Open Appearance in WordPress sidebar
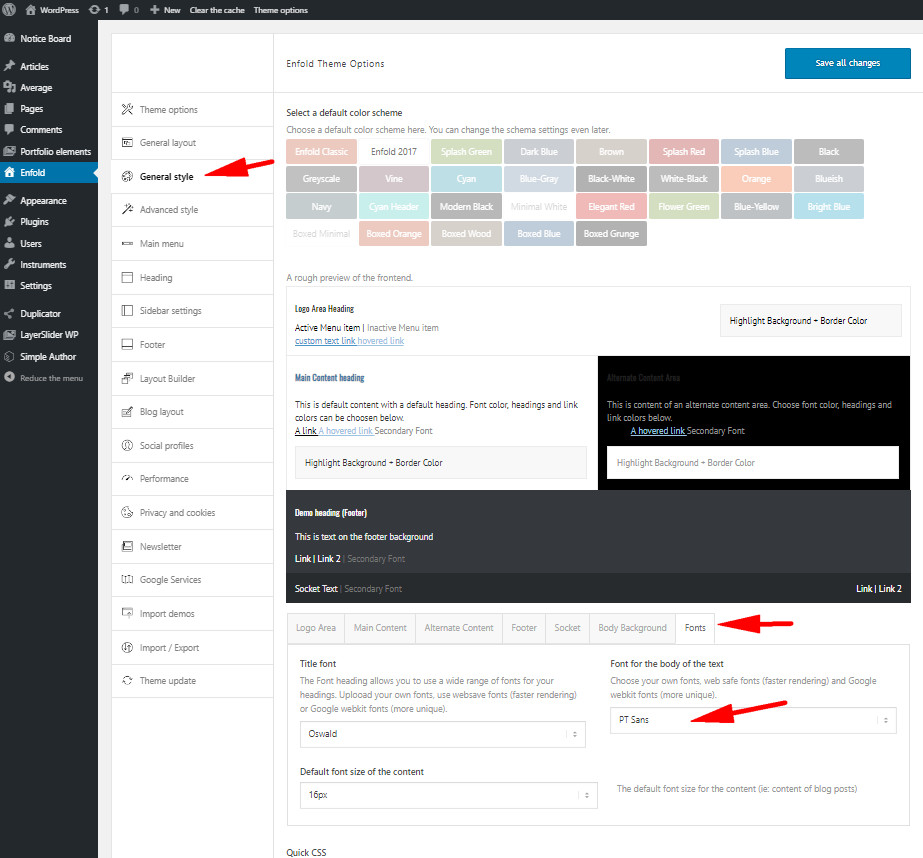 tap(49, 201)
